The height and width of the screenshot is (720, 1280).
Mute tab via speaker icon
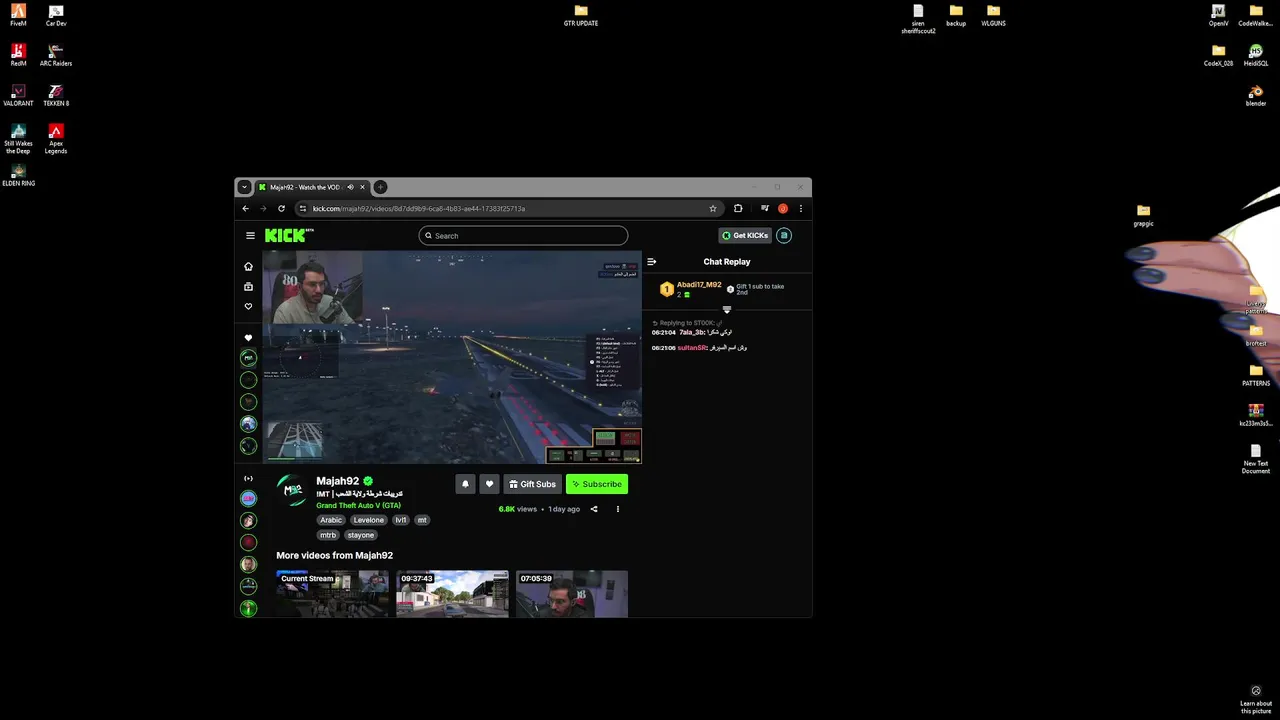350,187
